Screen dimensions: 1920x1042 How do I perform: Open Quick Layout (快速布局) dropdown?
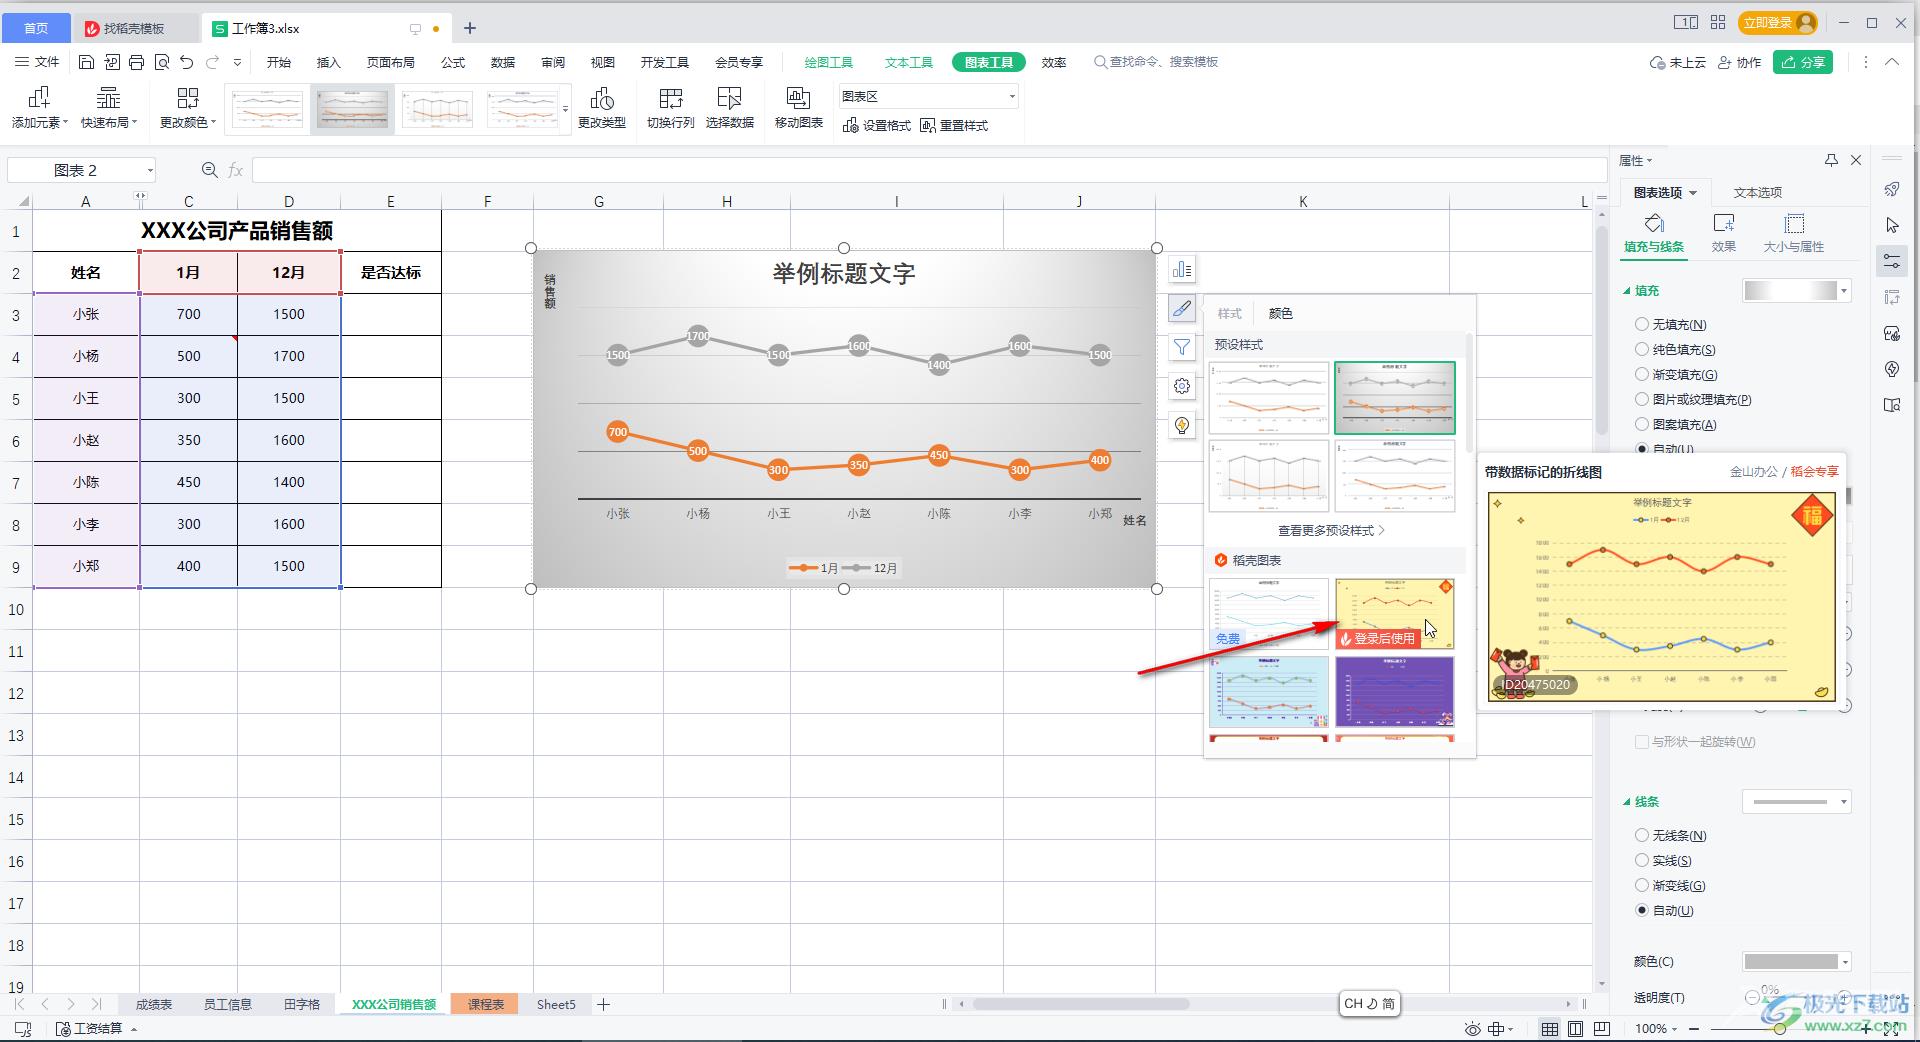click(108, 108)
